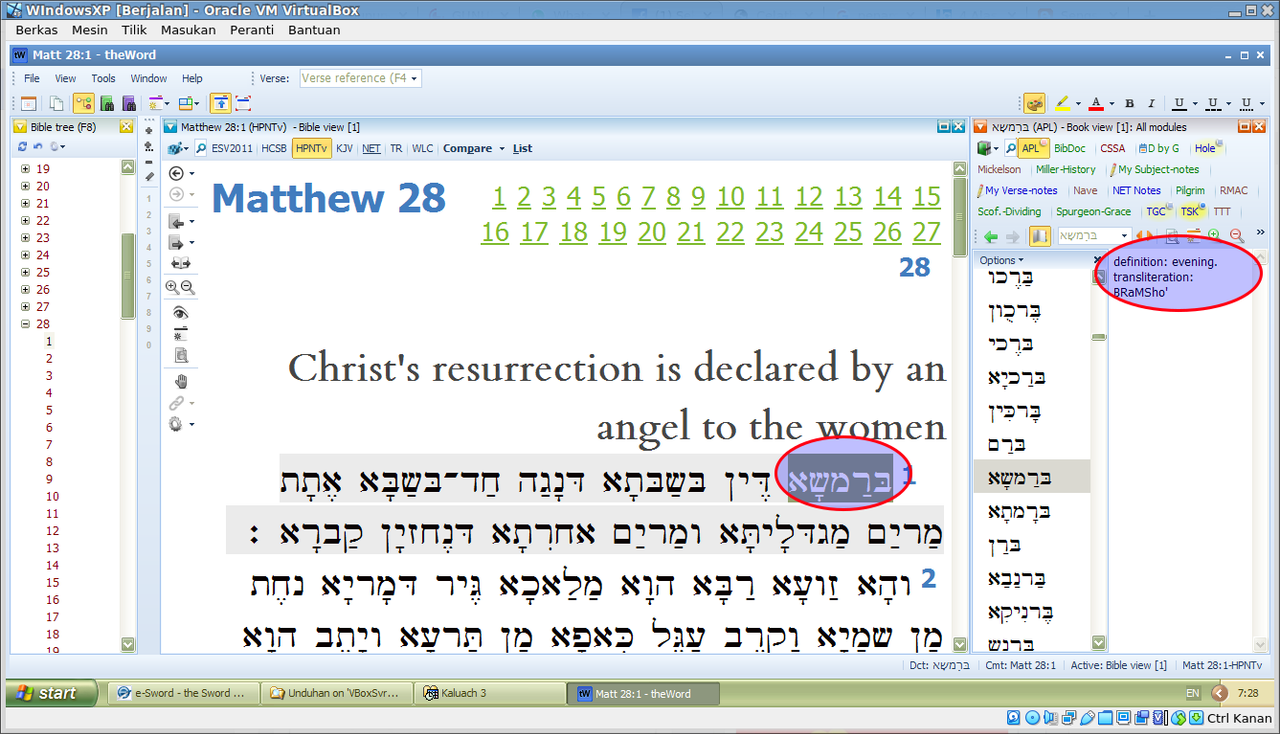1280x734 pixels.
Task: Toggle bold formatting
Action: point(1129,103)
